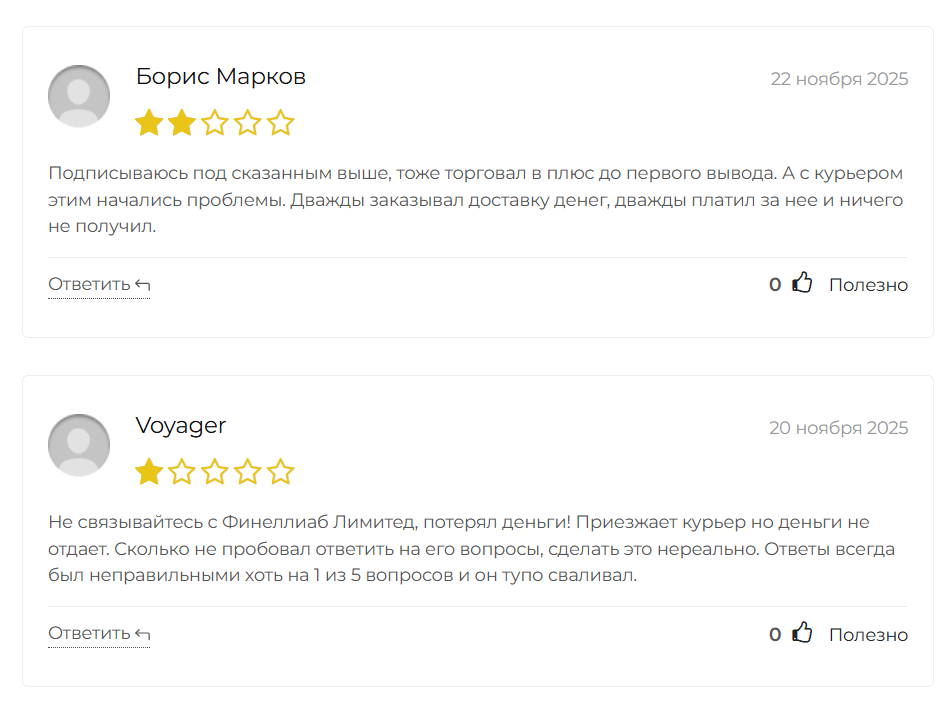Click the date 20 ноября 2025

[840, 427]
